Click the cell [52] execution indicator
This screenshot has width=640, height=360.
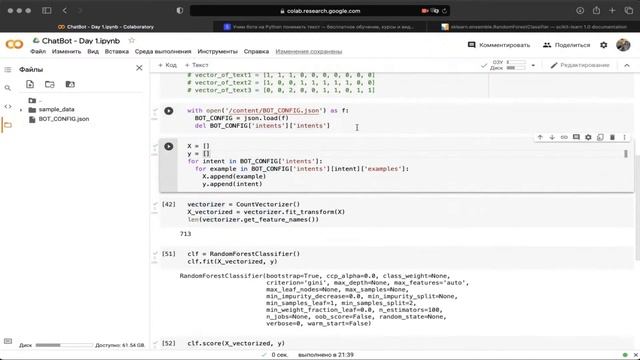(169, 343)
